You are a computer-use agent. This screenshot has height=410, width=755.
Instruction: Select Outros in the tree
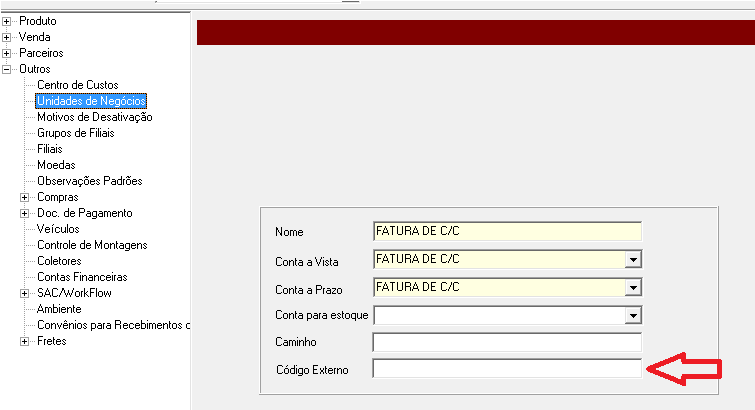[35, 69]
